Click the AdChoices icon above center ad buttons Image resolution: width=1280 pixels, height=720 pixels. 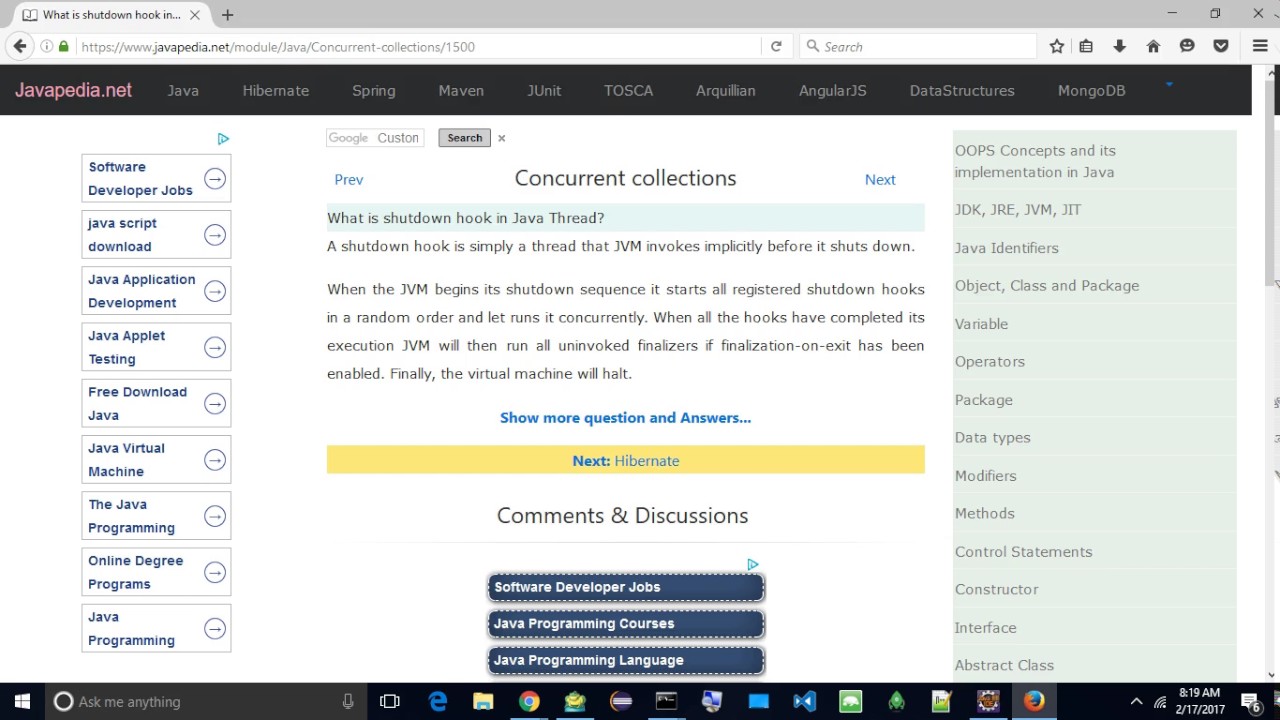pyautogui.click(x=753, y=565)
